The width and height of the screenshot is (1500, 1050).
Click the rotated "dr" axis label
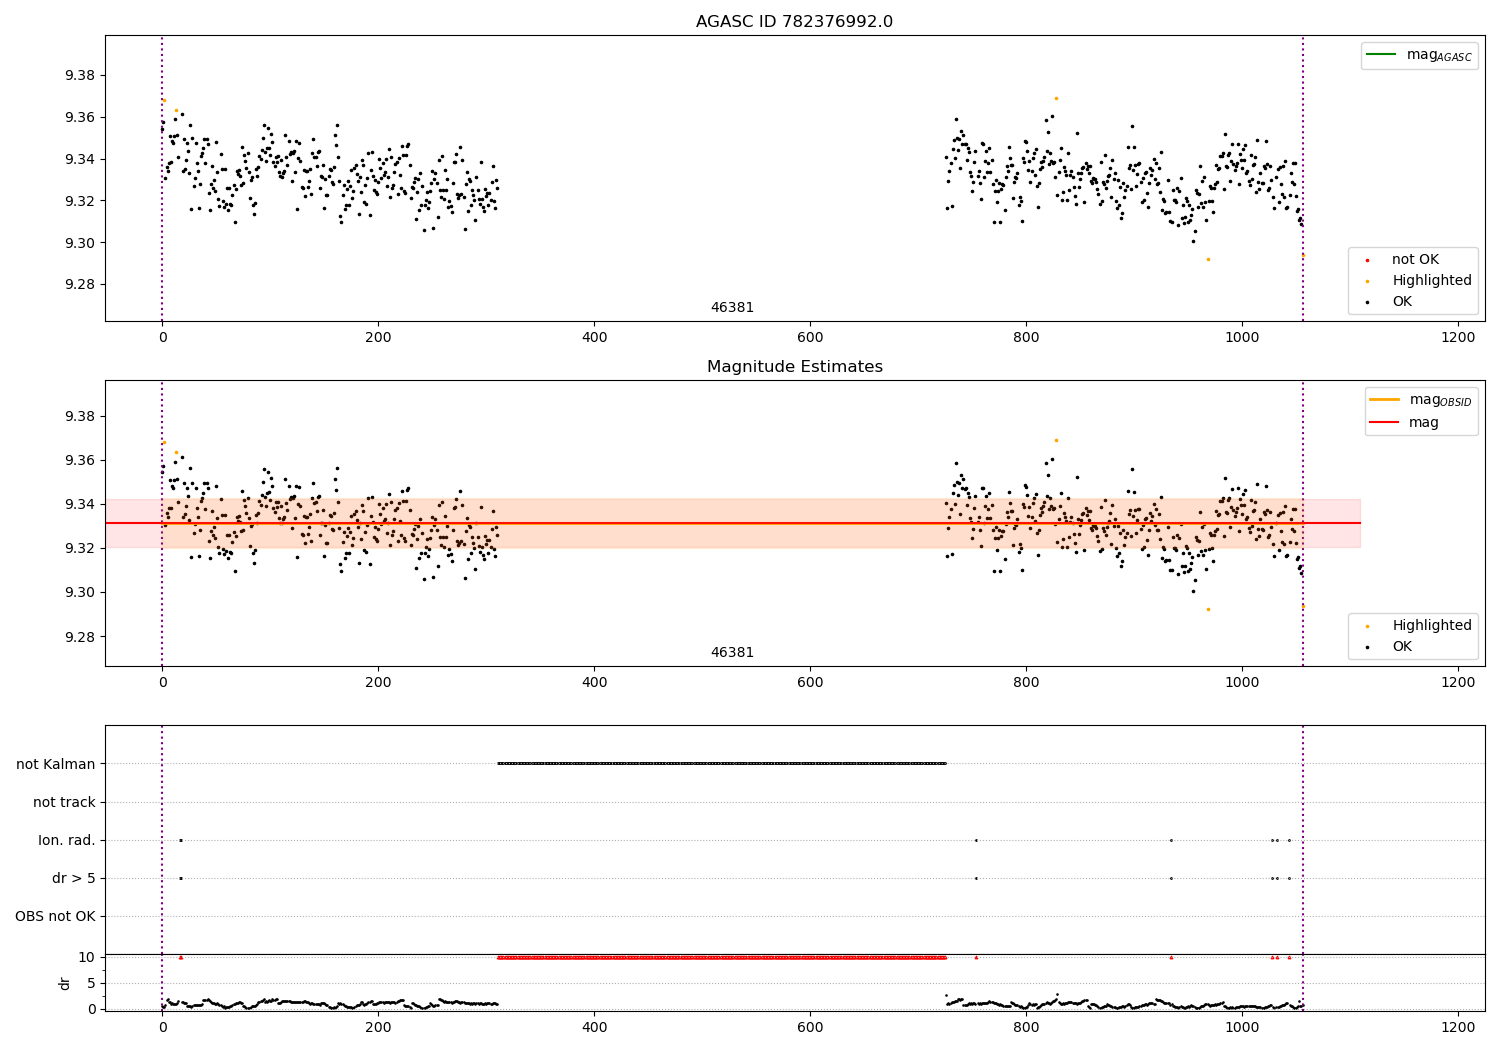(x=65, y=983)
